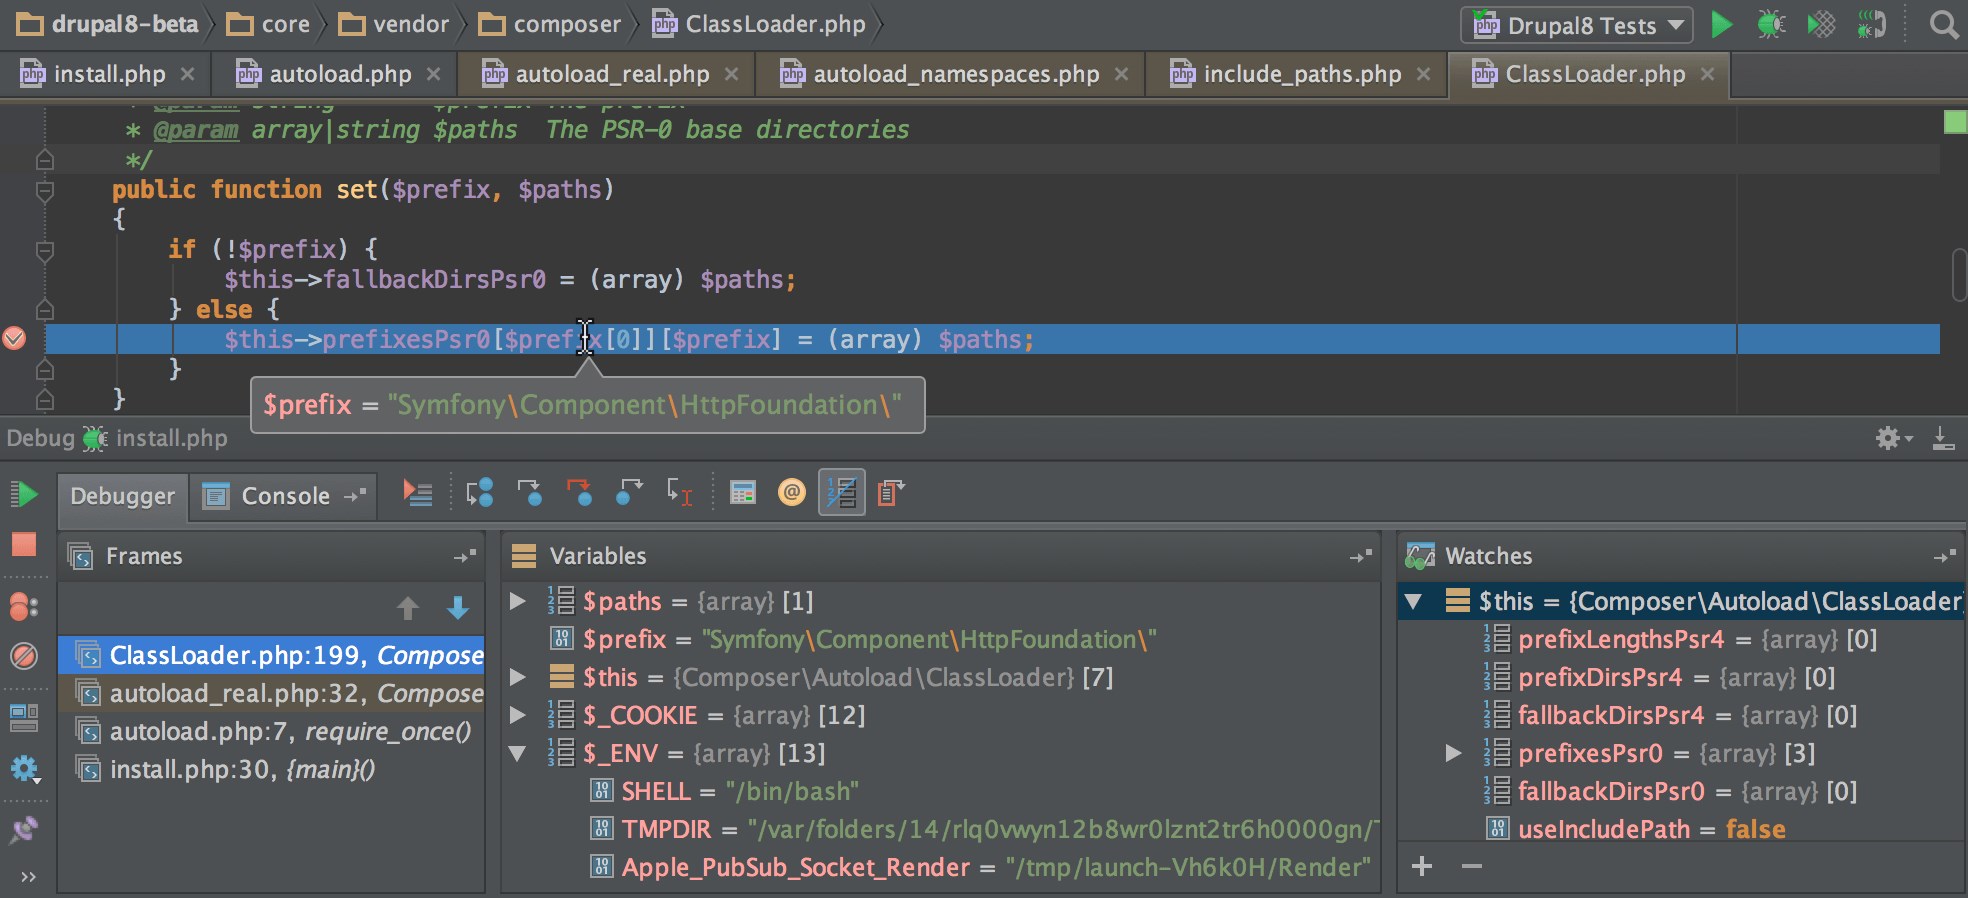Open the Console tab in debug panel
The width and height of the screenshot is (1968, 898).
(285, 496)
